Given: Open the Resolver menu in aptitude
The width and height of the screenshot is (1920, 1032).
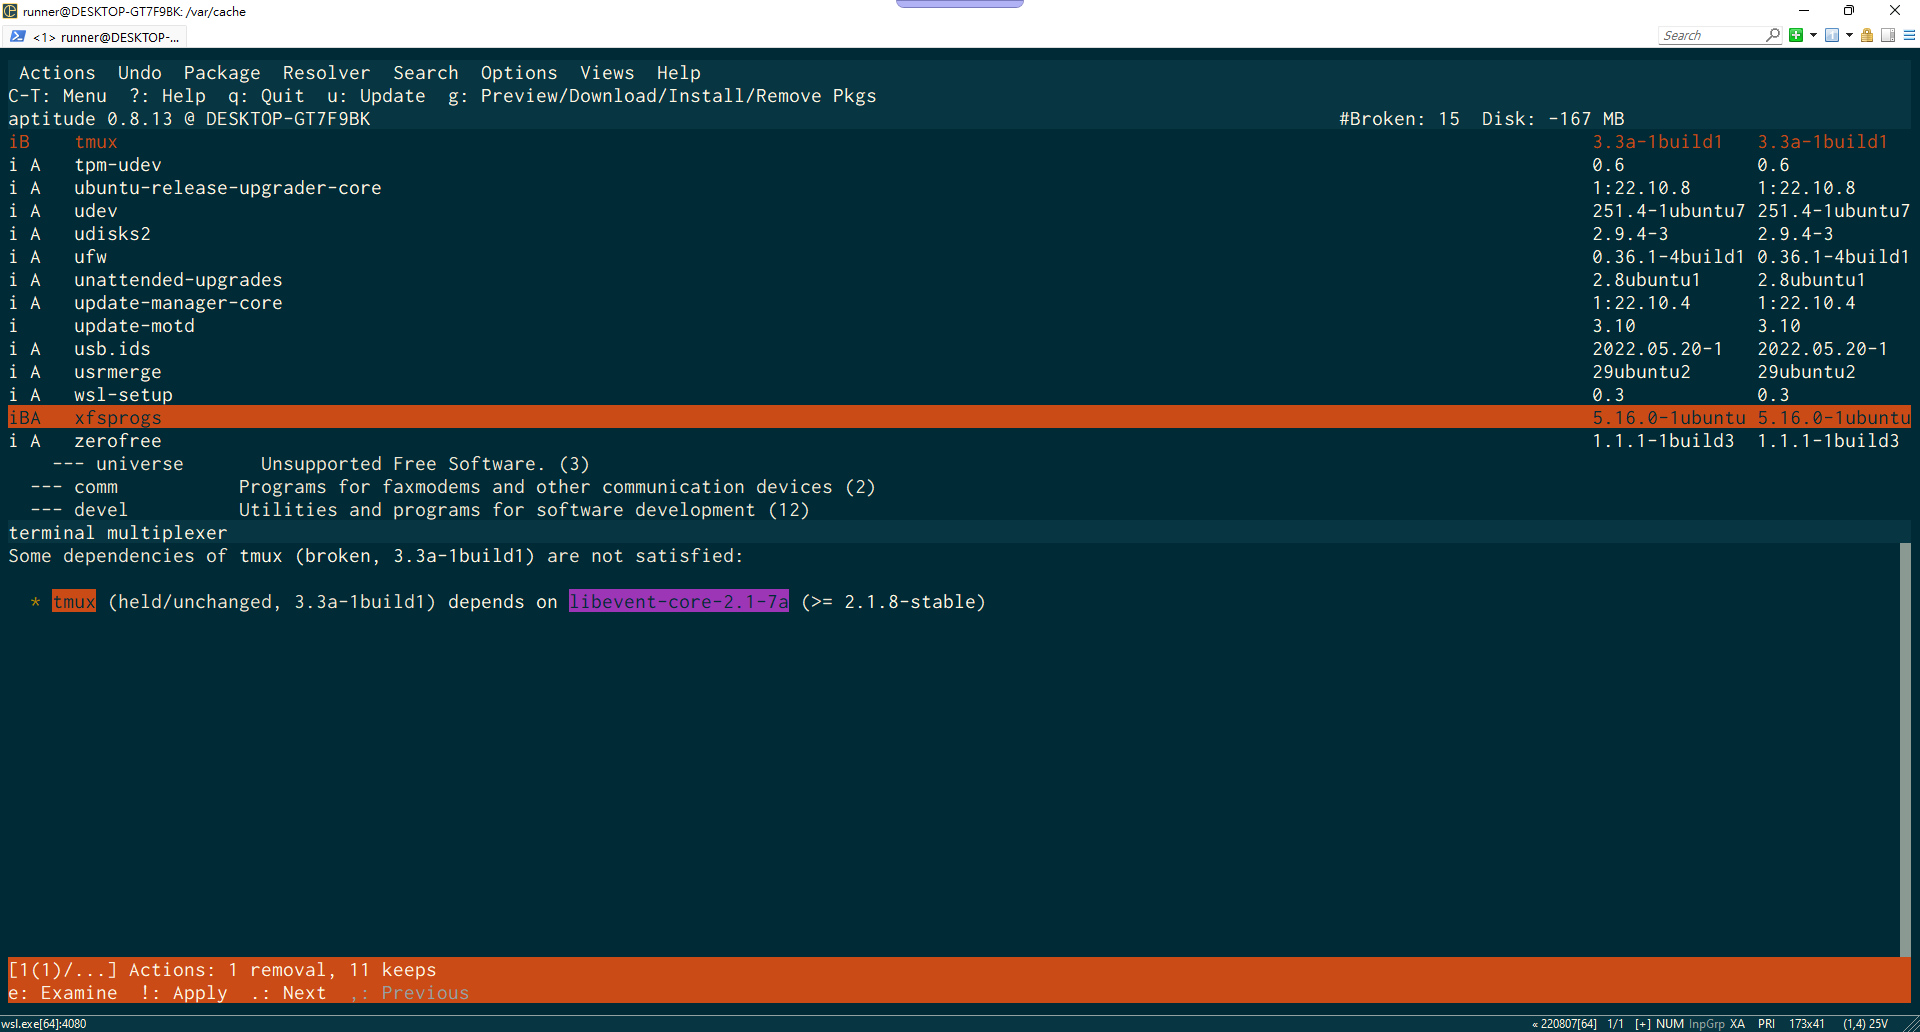Looking at the screenshot, I should [326, 72].
